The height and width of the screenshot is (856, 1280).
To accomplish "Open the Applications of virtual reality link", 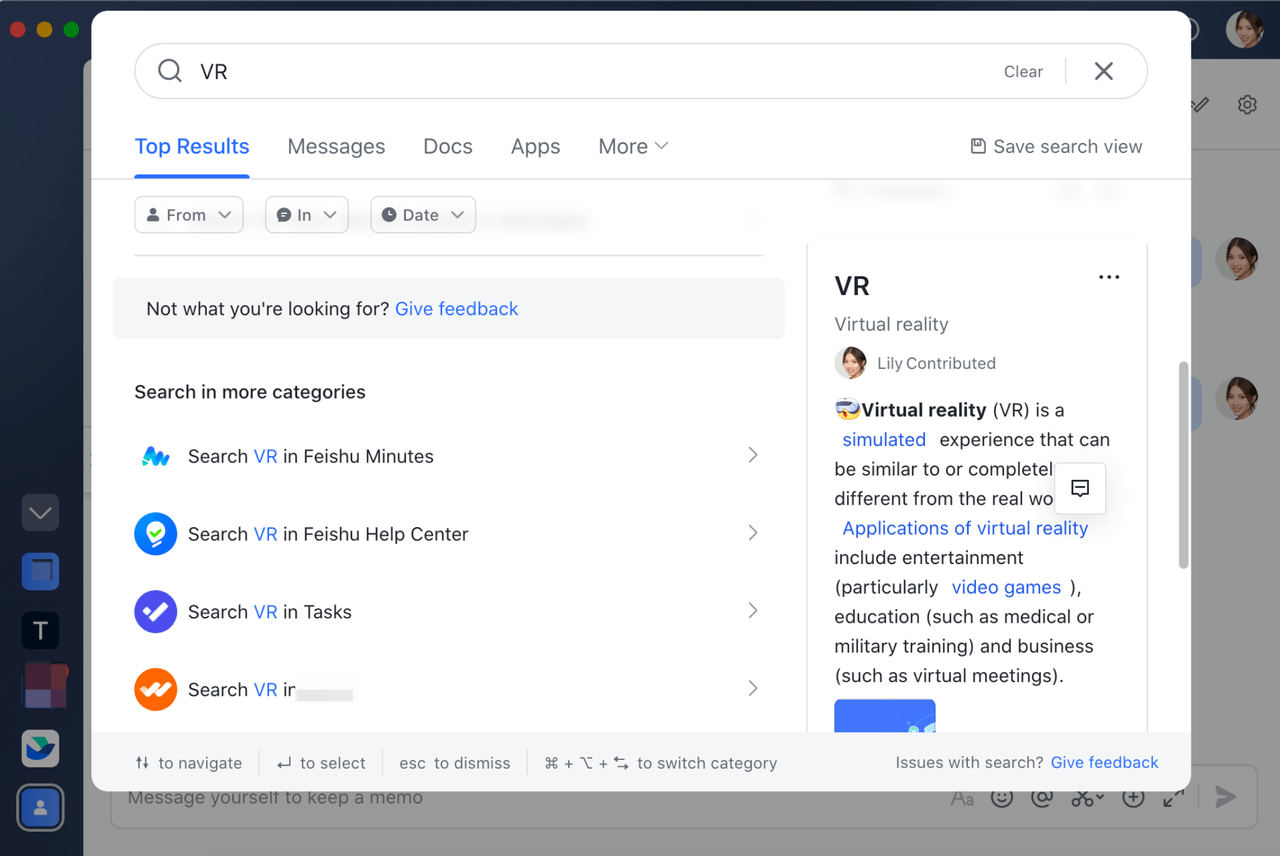I will point(963,527).
